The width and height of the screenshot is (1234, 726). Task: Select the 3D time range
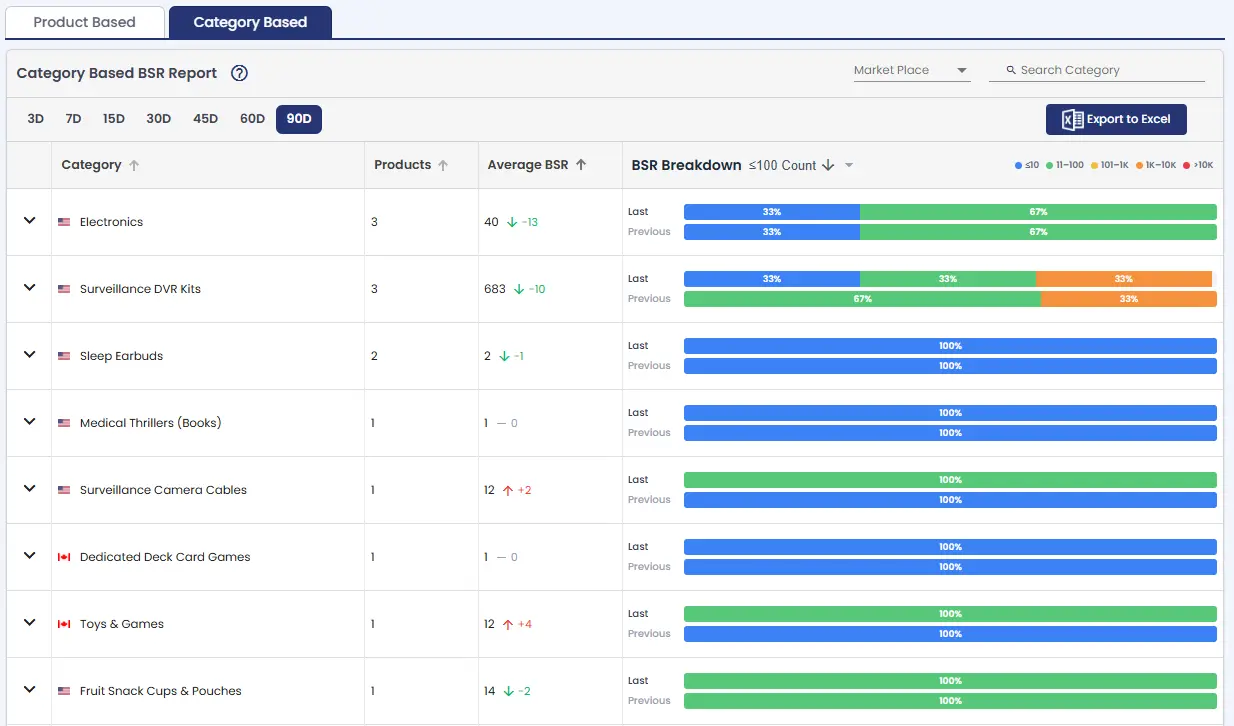coord(35,119)
